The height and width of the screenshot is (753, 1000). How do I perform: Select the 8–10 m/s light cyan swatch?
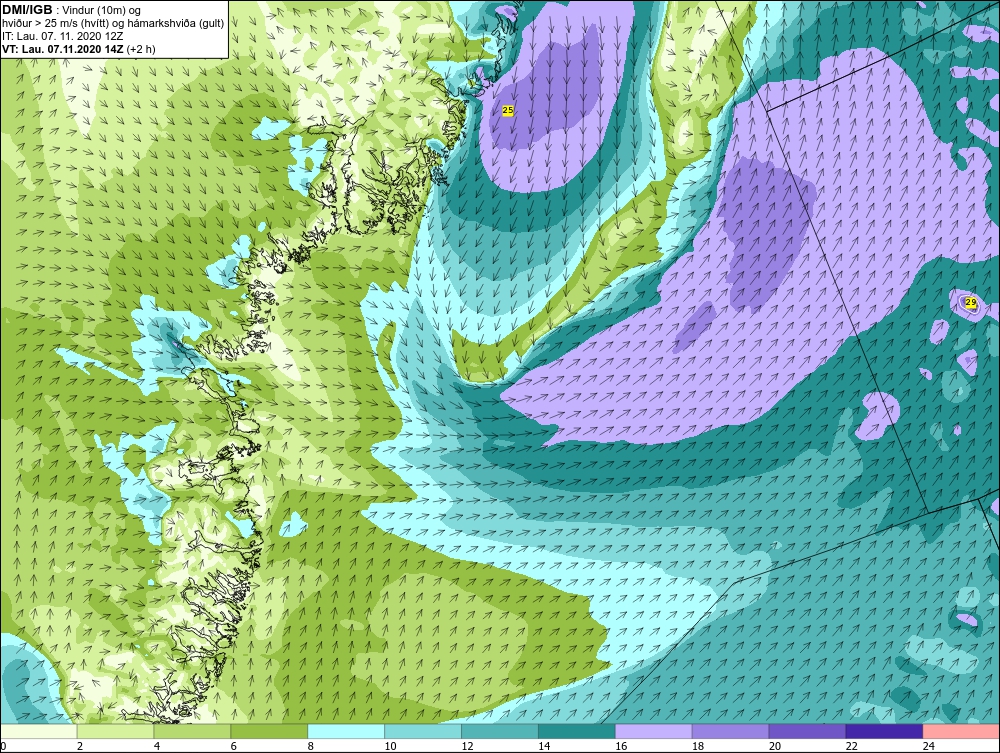[346, 731]
